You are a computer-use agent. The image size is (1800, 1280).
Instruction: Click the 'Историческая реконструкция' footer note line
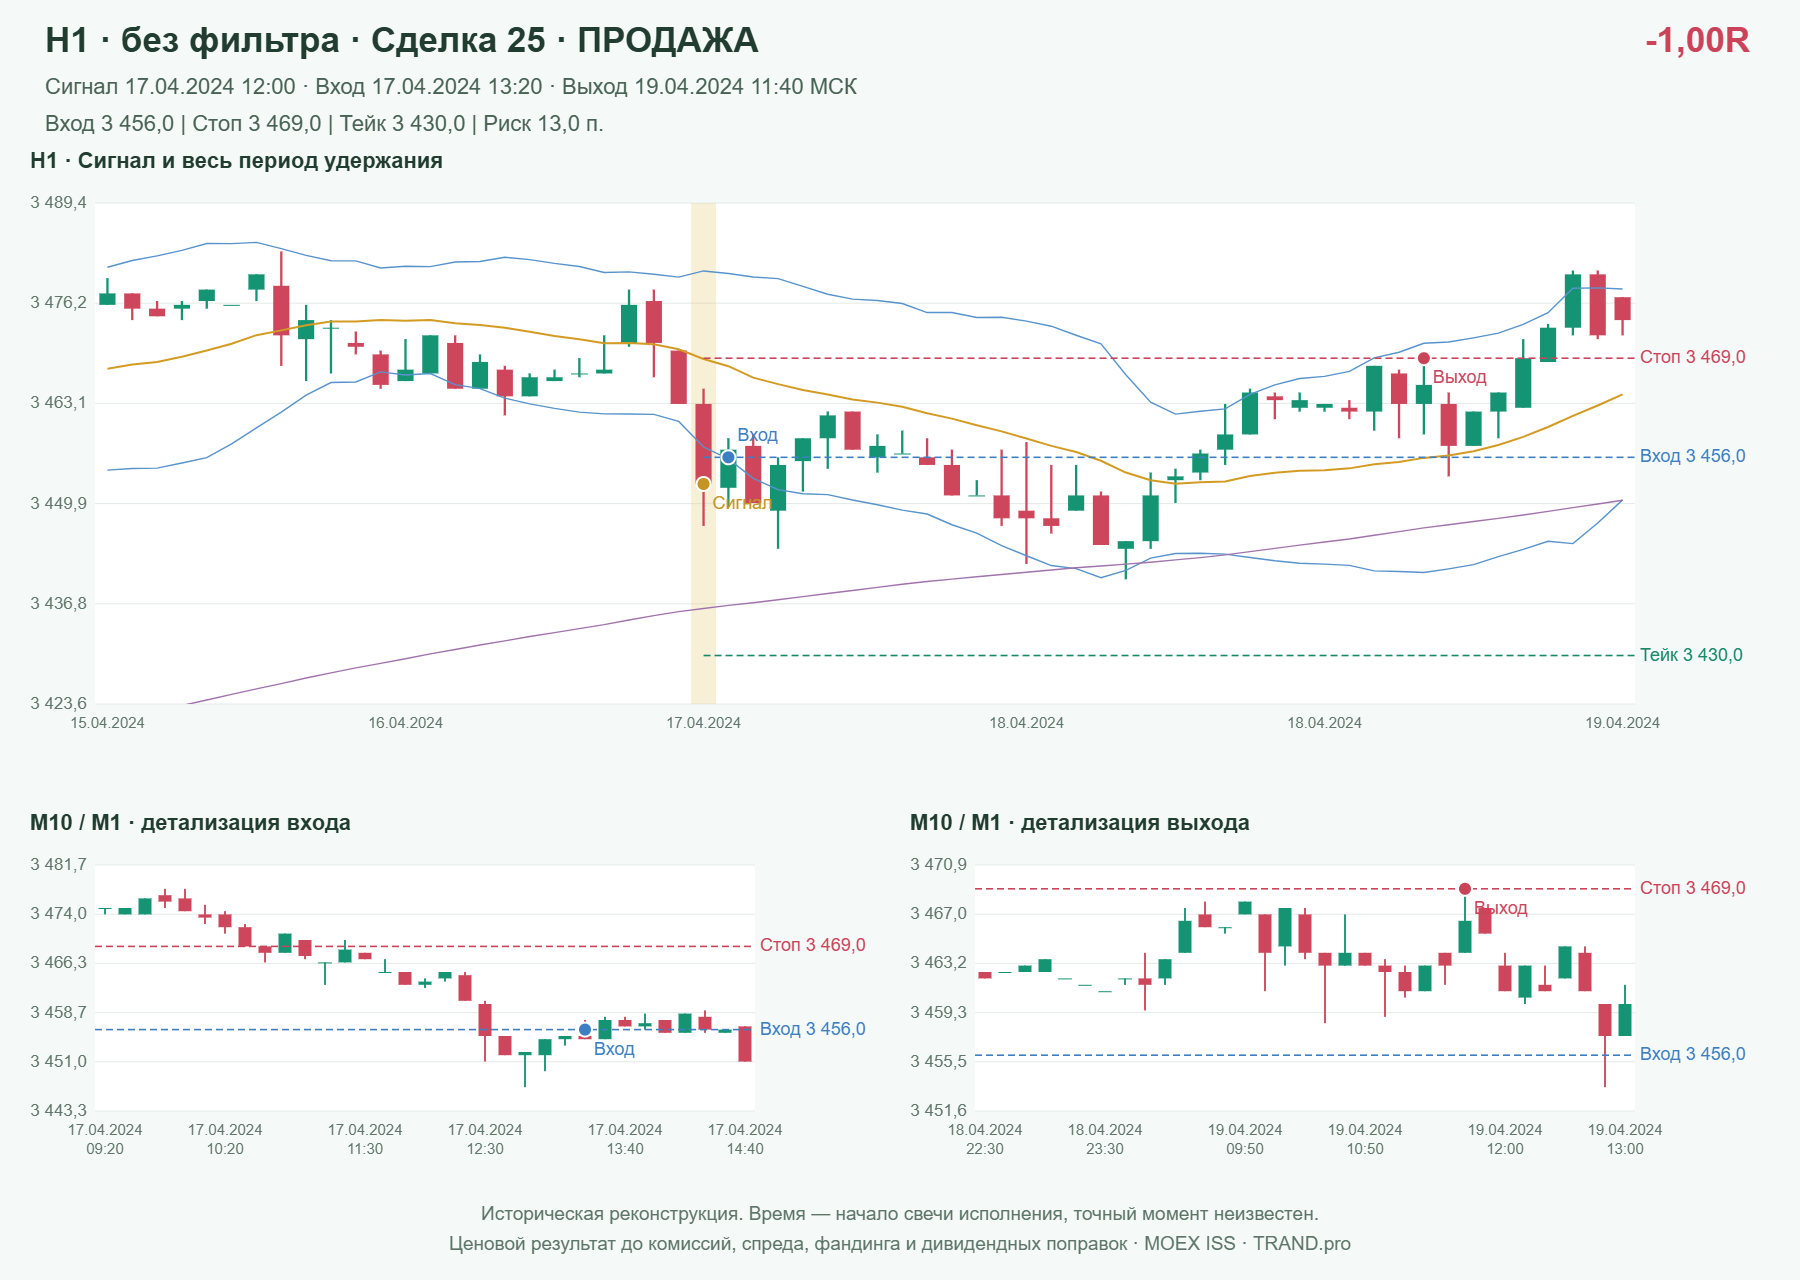(x=900, y=1214)
